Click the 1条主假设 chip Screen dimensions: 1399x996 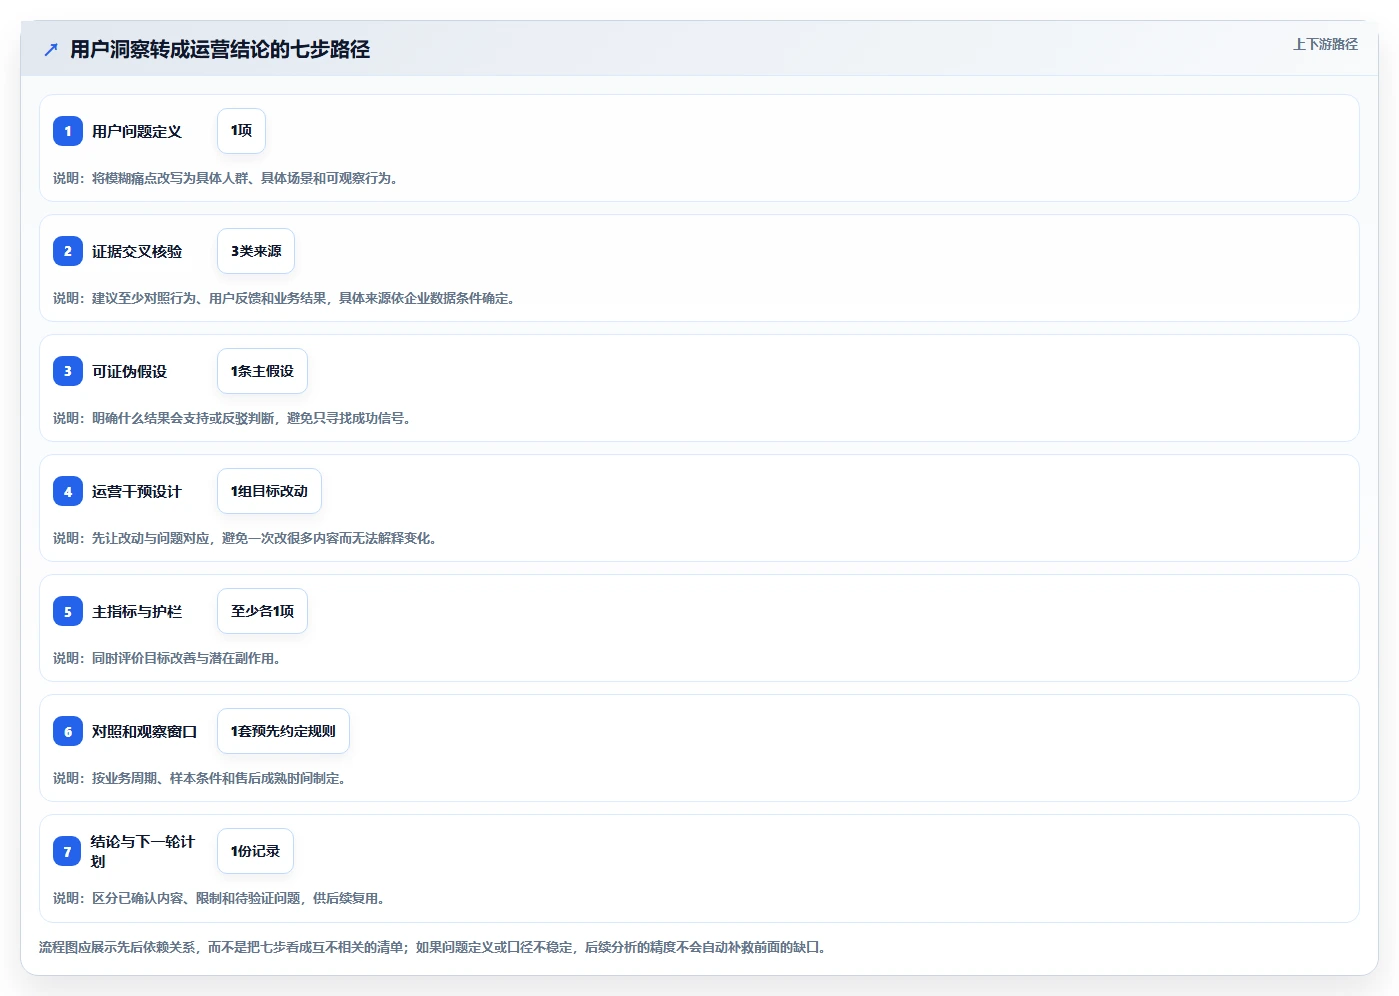pyautogui.click(x=262, y=371)
